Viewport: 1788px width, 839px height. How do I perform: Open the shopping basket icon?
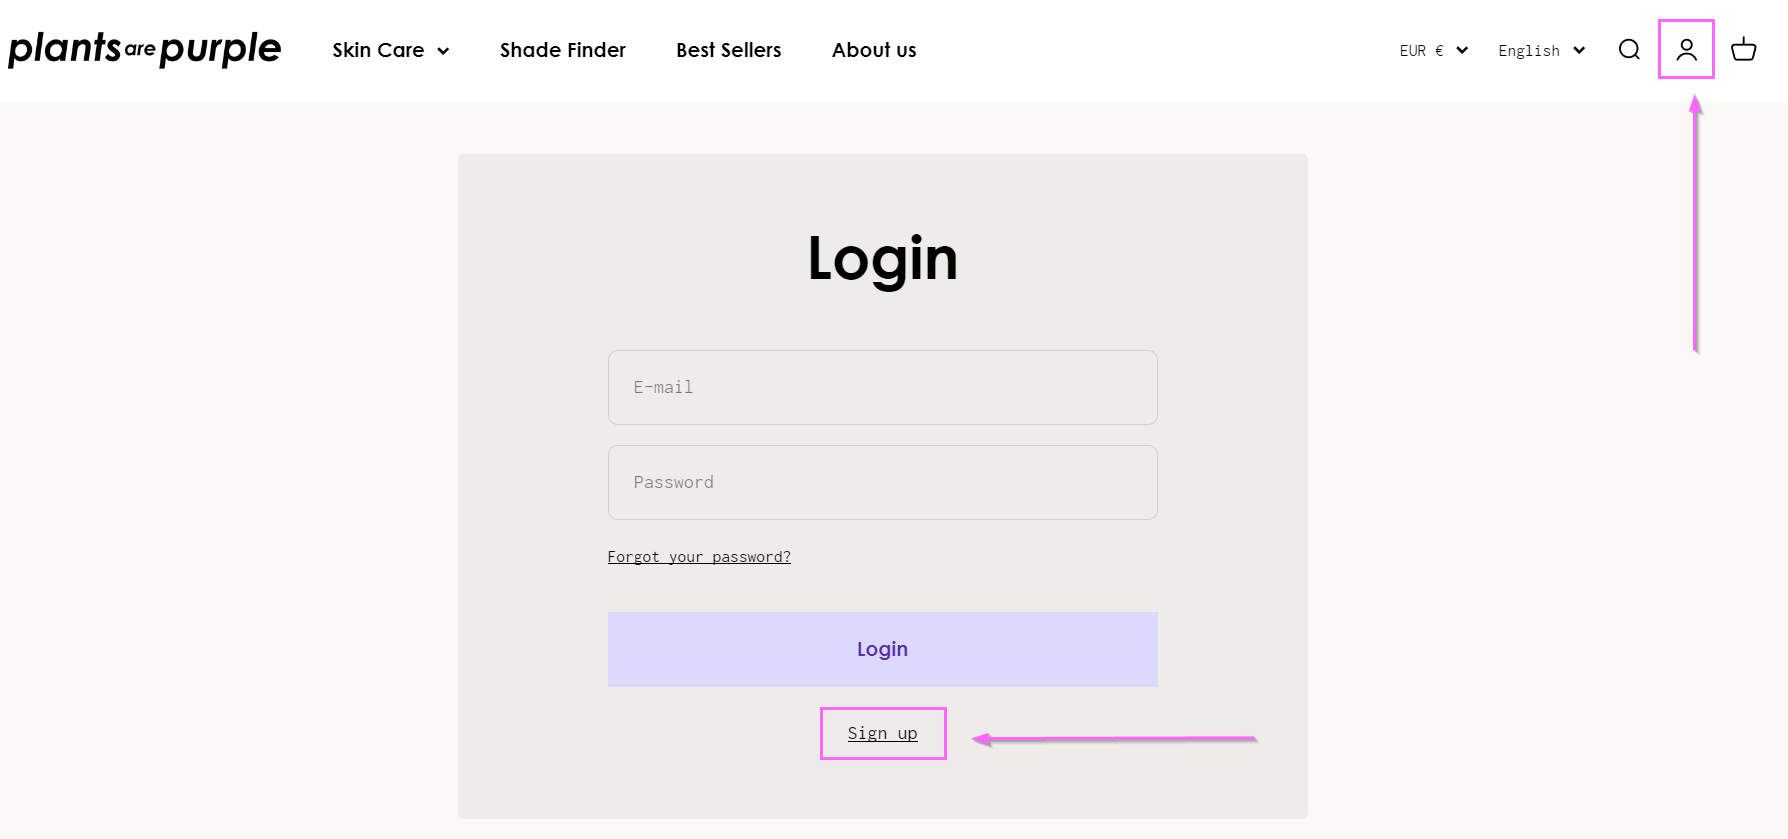tap(1743, 50)
